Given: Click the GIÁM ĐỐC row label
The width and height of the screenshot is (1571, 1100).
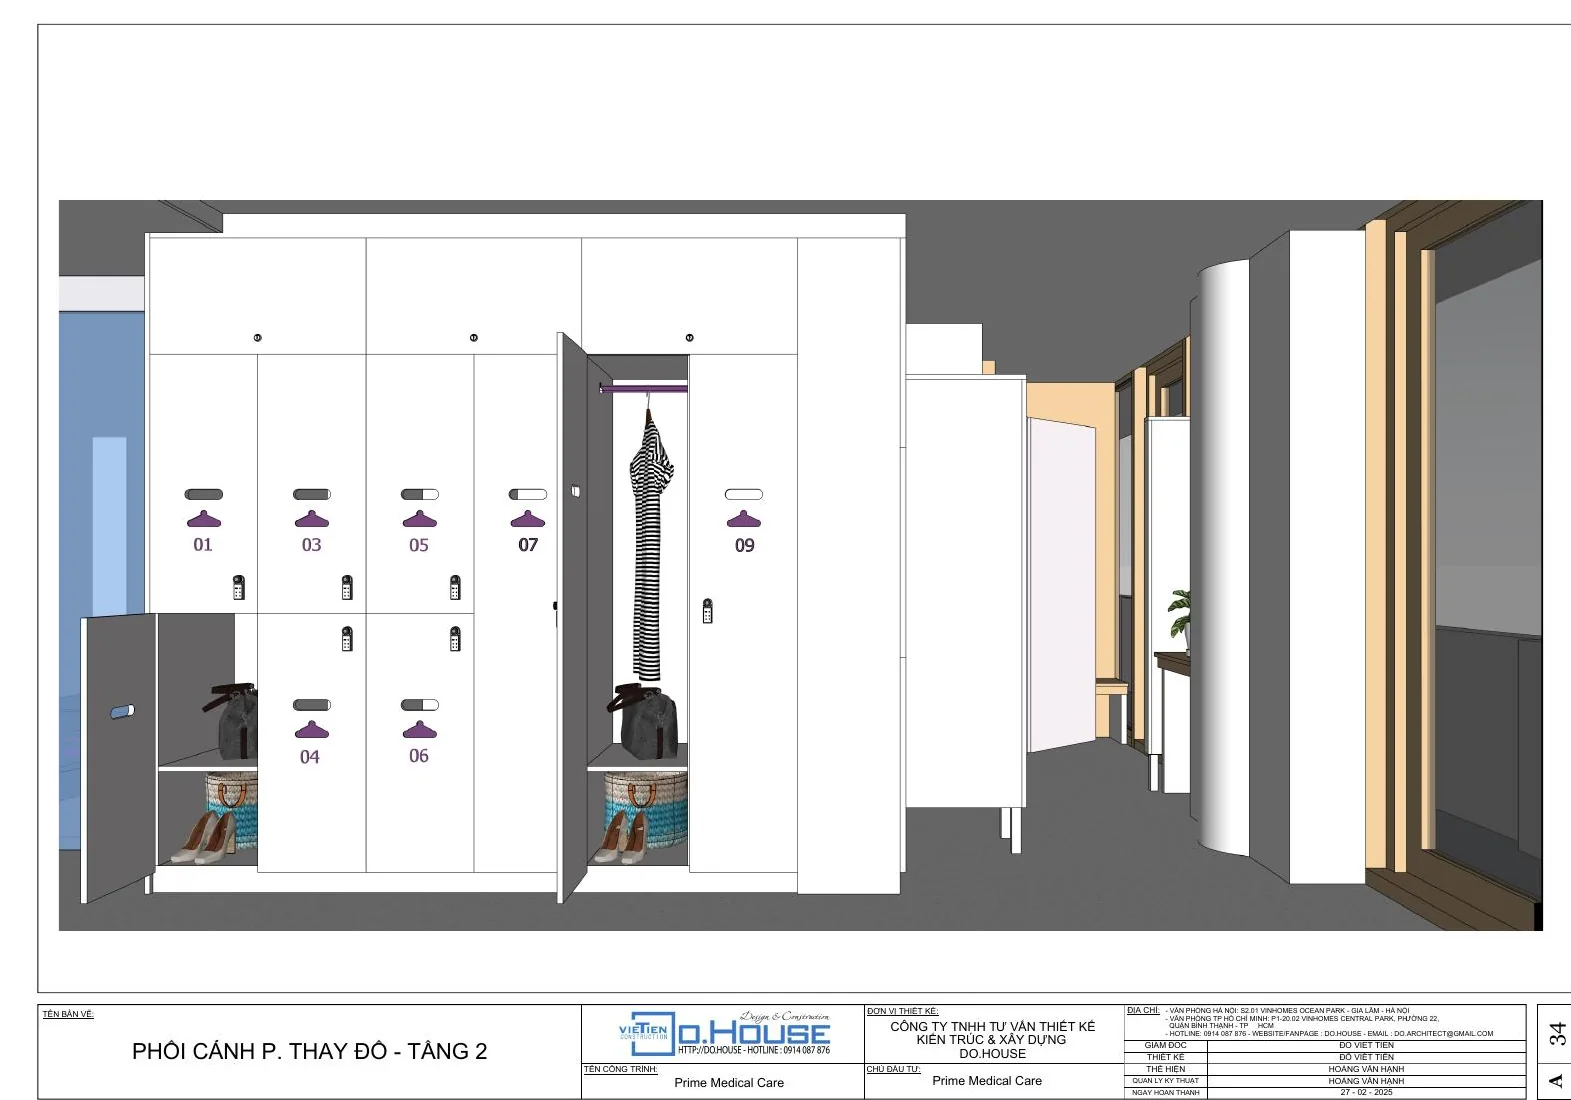Looking at the screenshot, I should [1166, 1045].
